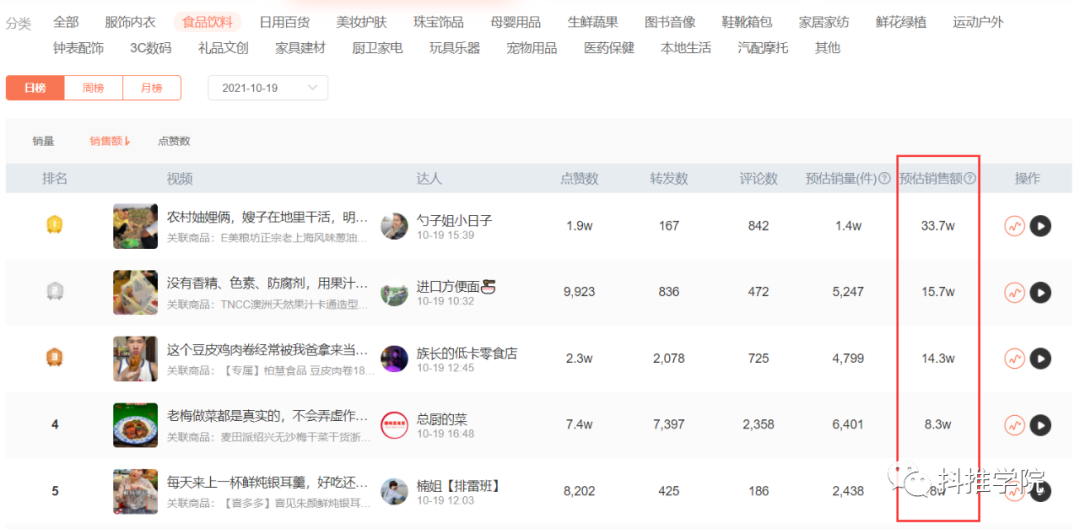Select 玩具乐器 category
This screenshot has height=529, width=1080.
point(455,48)
